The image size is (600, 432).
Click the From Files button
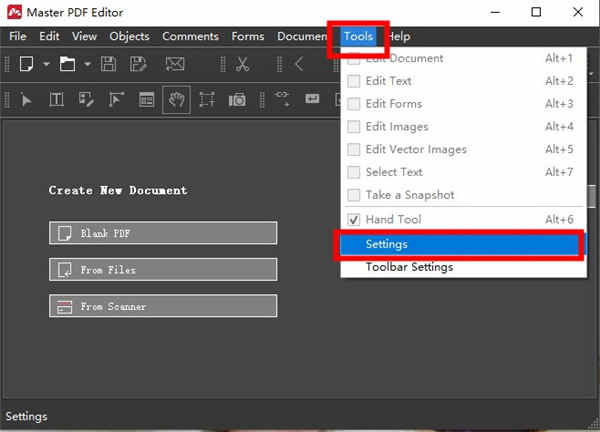[x=163, y=269]
